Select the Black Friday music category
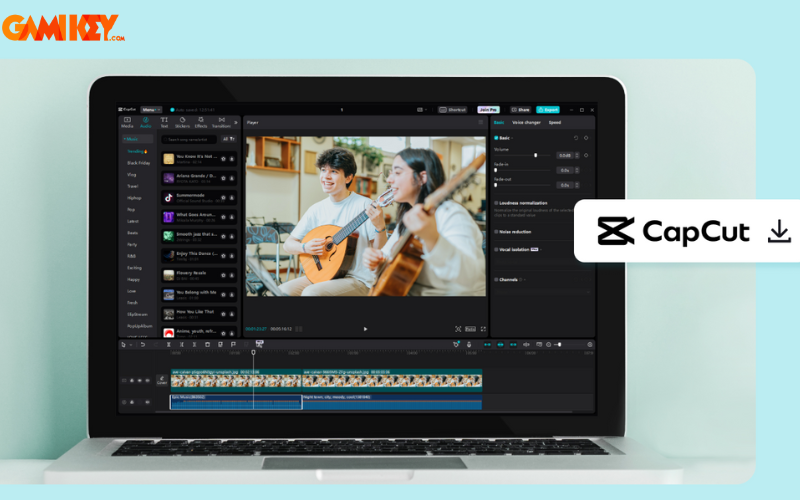 pyautogui.click(x=139, y=163)
